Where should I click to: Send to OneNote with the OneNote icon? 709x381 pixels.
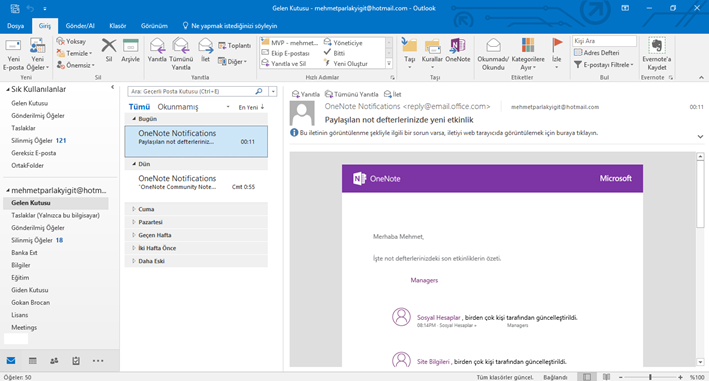458,50
